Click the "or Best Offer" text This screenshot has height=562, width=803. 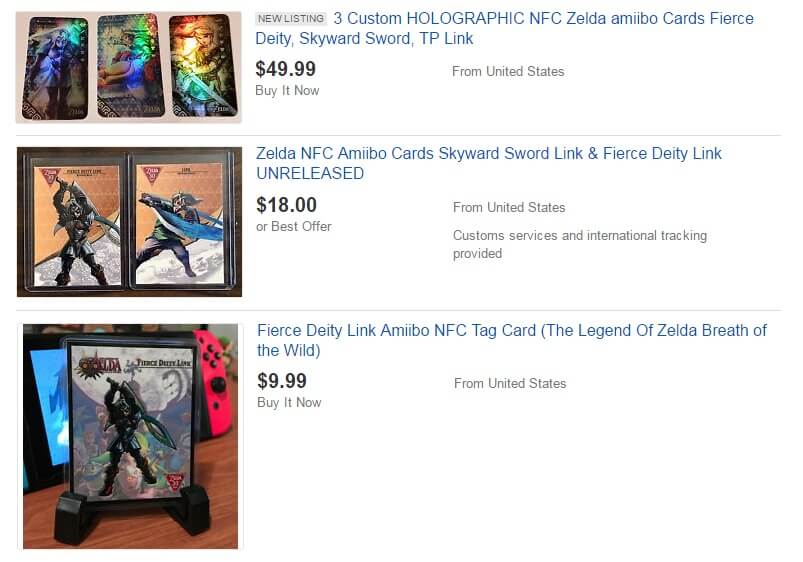tap(294, 227)
